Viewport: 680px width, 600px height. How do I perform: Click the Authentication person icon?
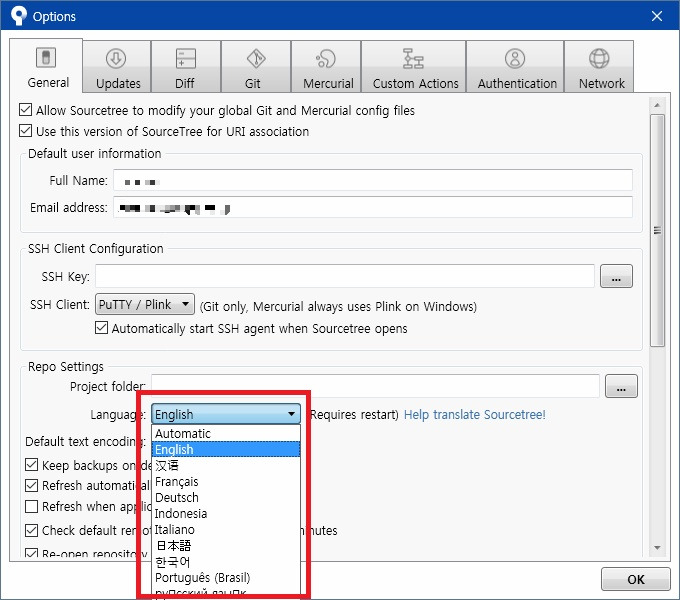pyautogui.click(x=515, y=59)
